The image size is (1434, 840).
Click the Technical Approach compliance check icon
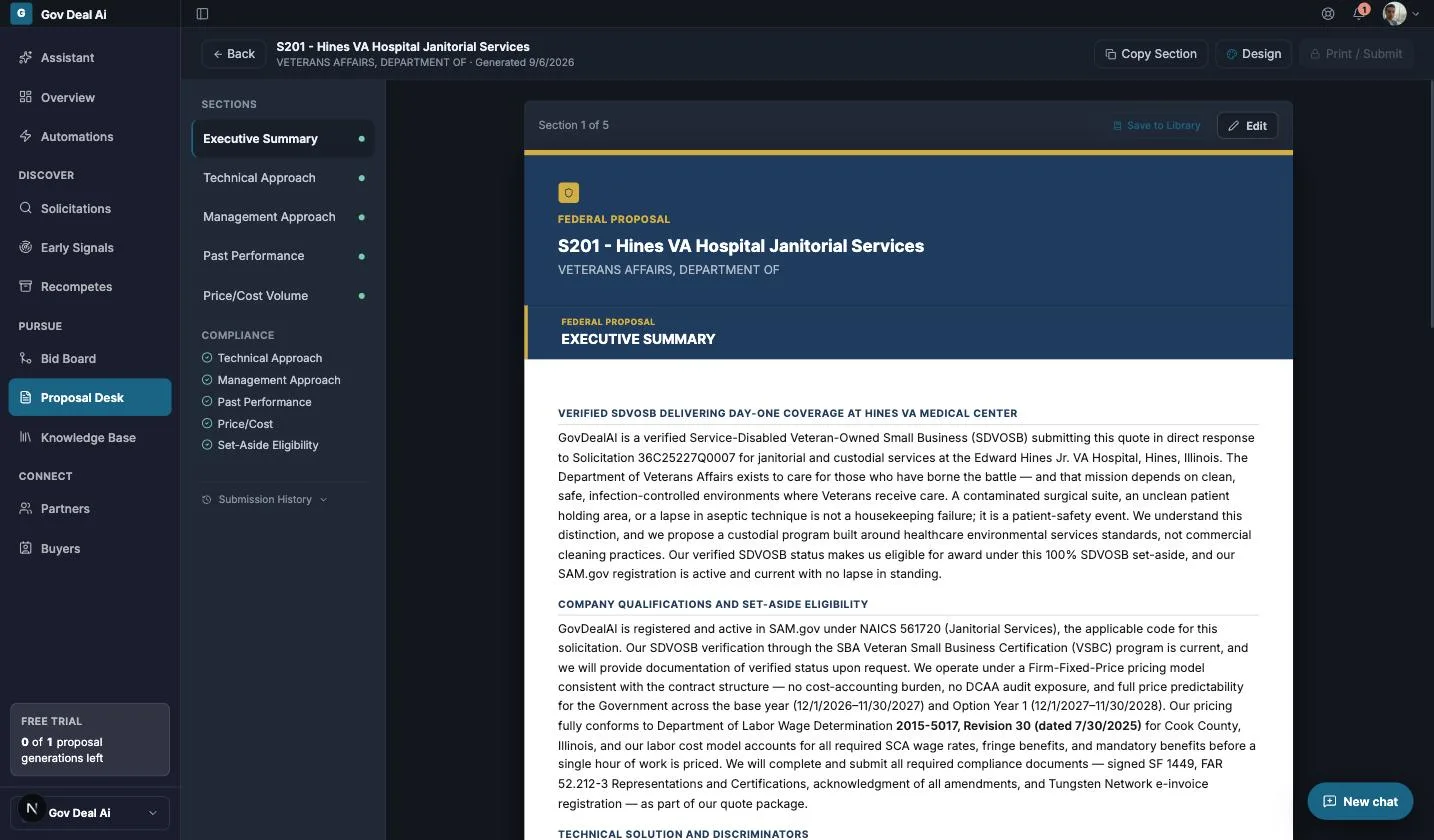[x=207, y=358]
